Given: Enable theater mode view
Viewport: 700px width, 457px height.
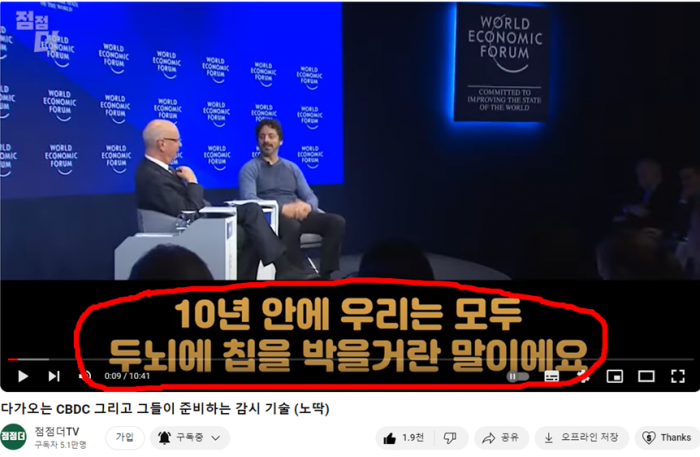Looking at the screenshot, I should pyautogui.click(x=646, y=376).
